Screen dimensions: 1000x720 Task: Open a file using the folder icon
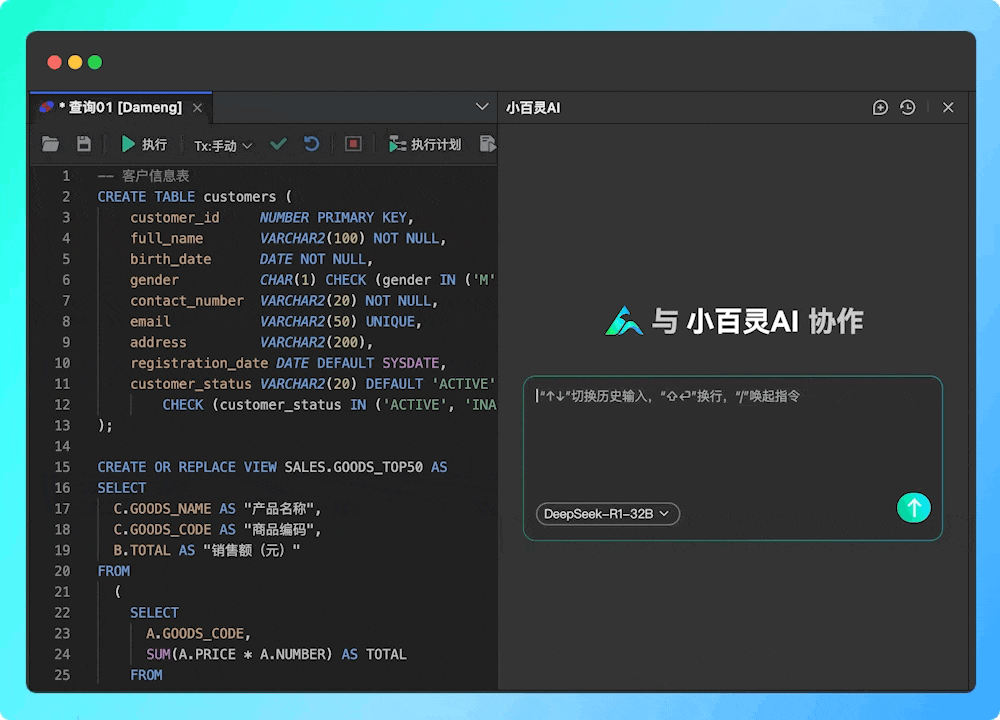point(51,143)
